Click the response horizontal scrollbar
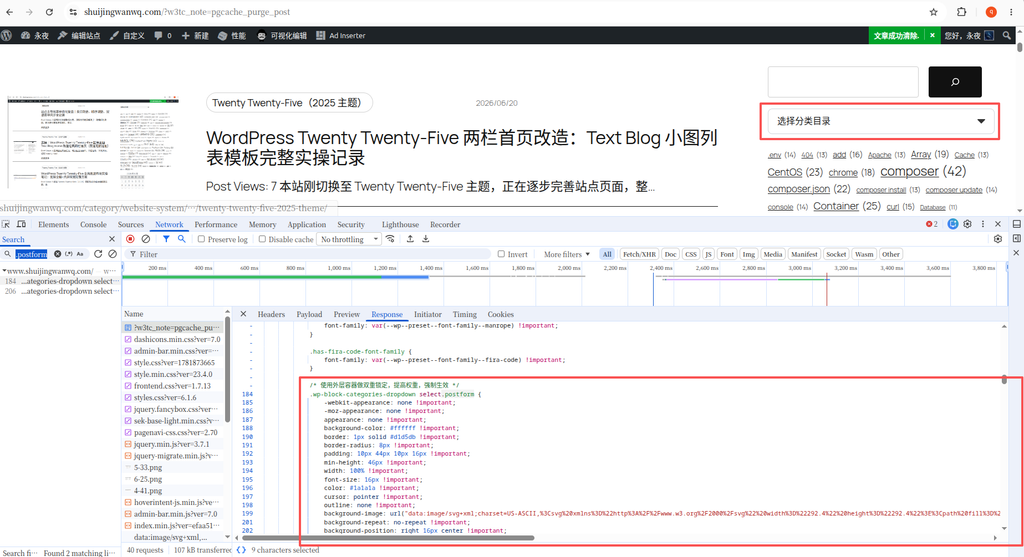Screen dimensions: 1024x557 click(388, 538)
